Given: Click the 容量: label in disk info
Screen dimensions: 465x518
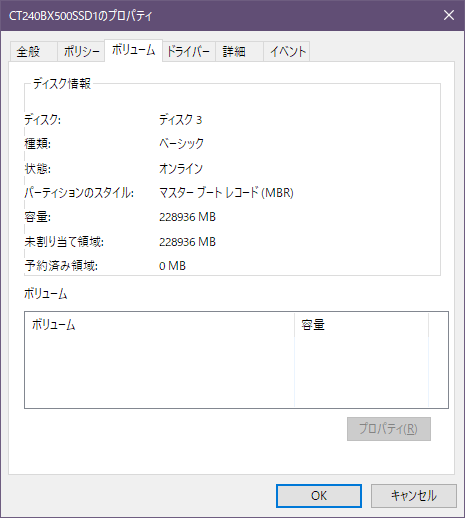Looking at the screenshot, I should tap(37, 217).
